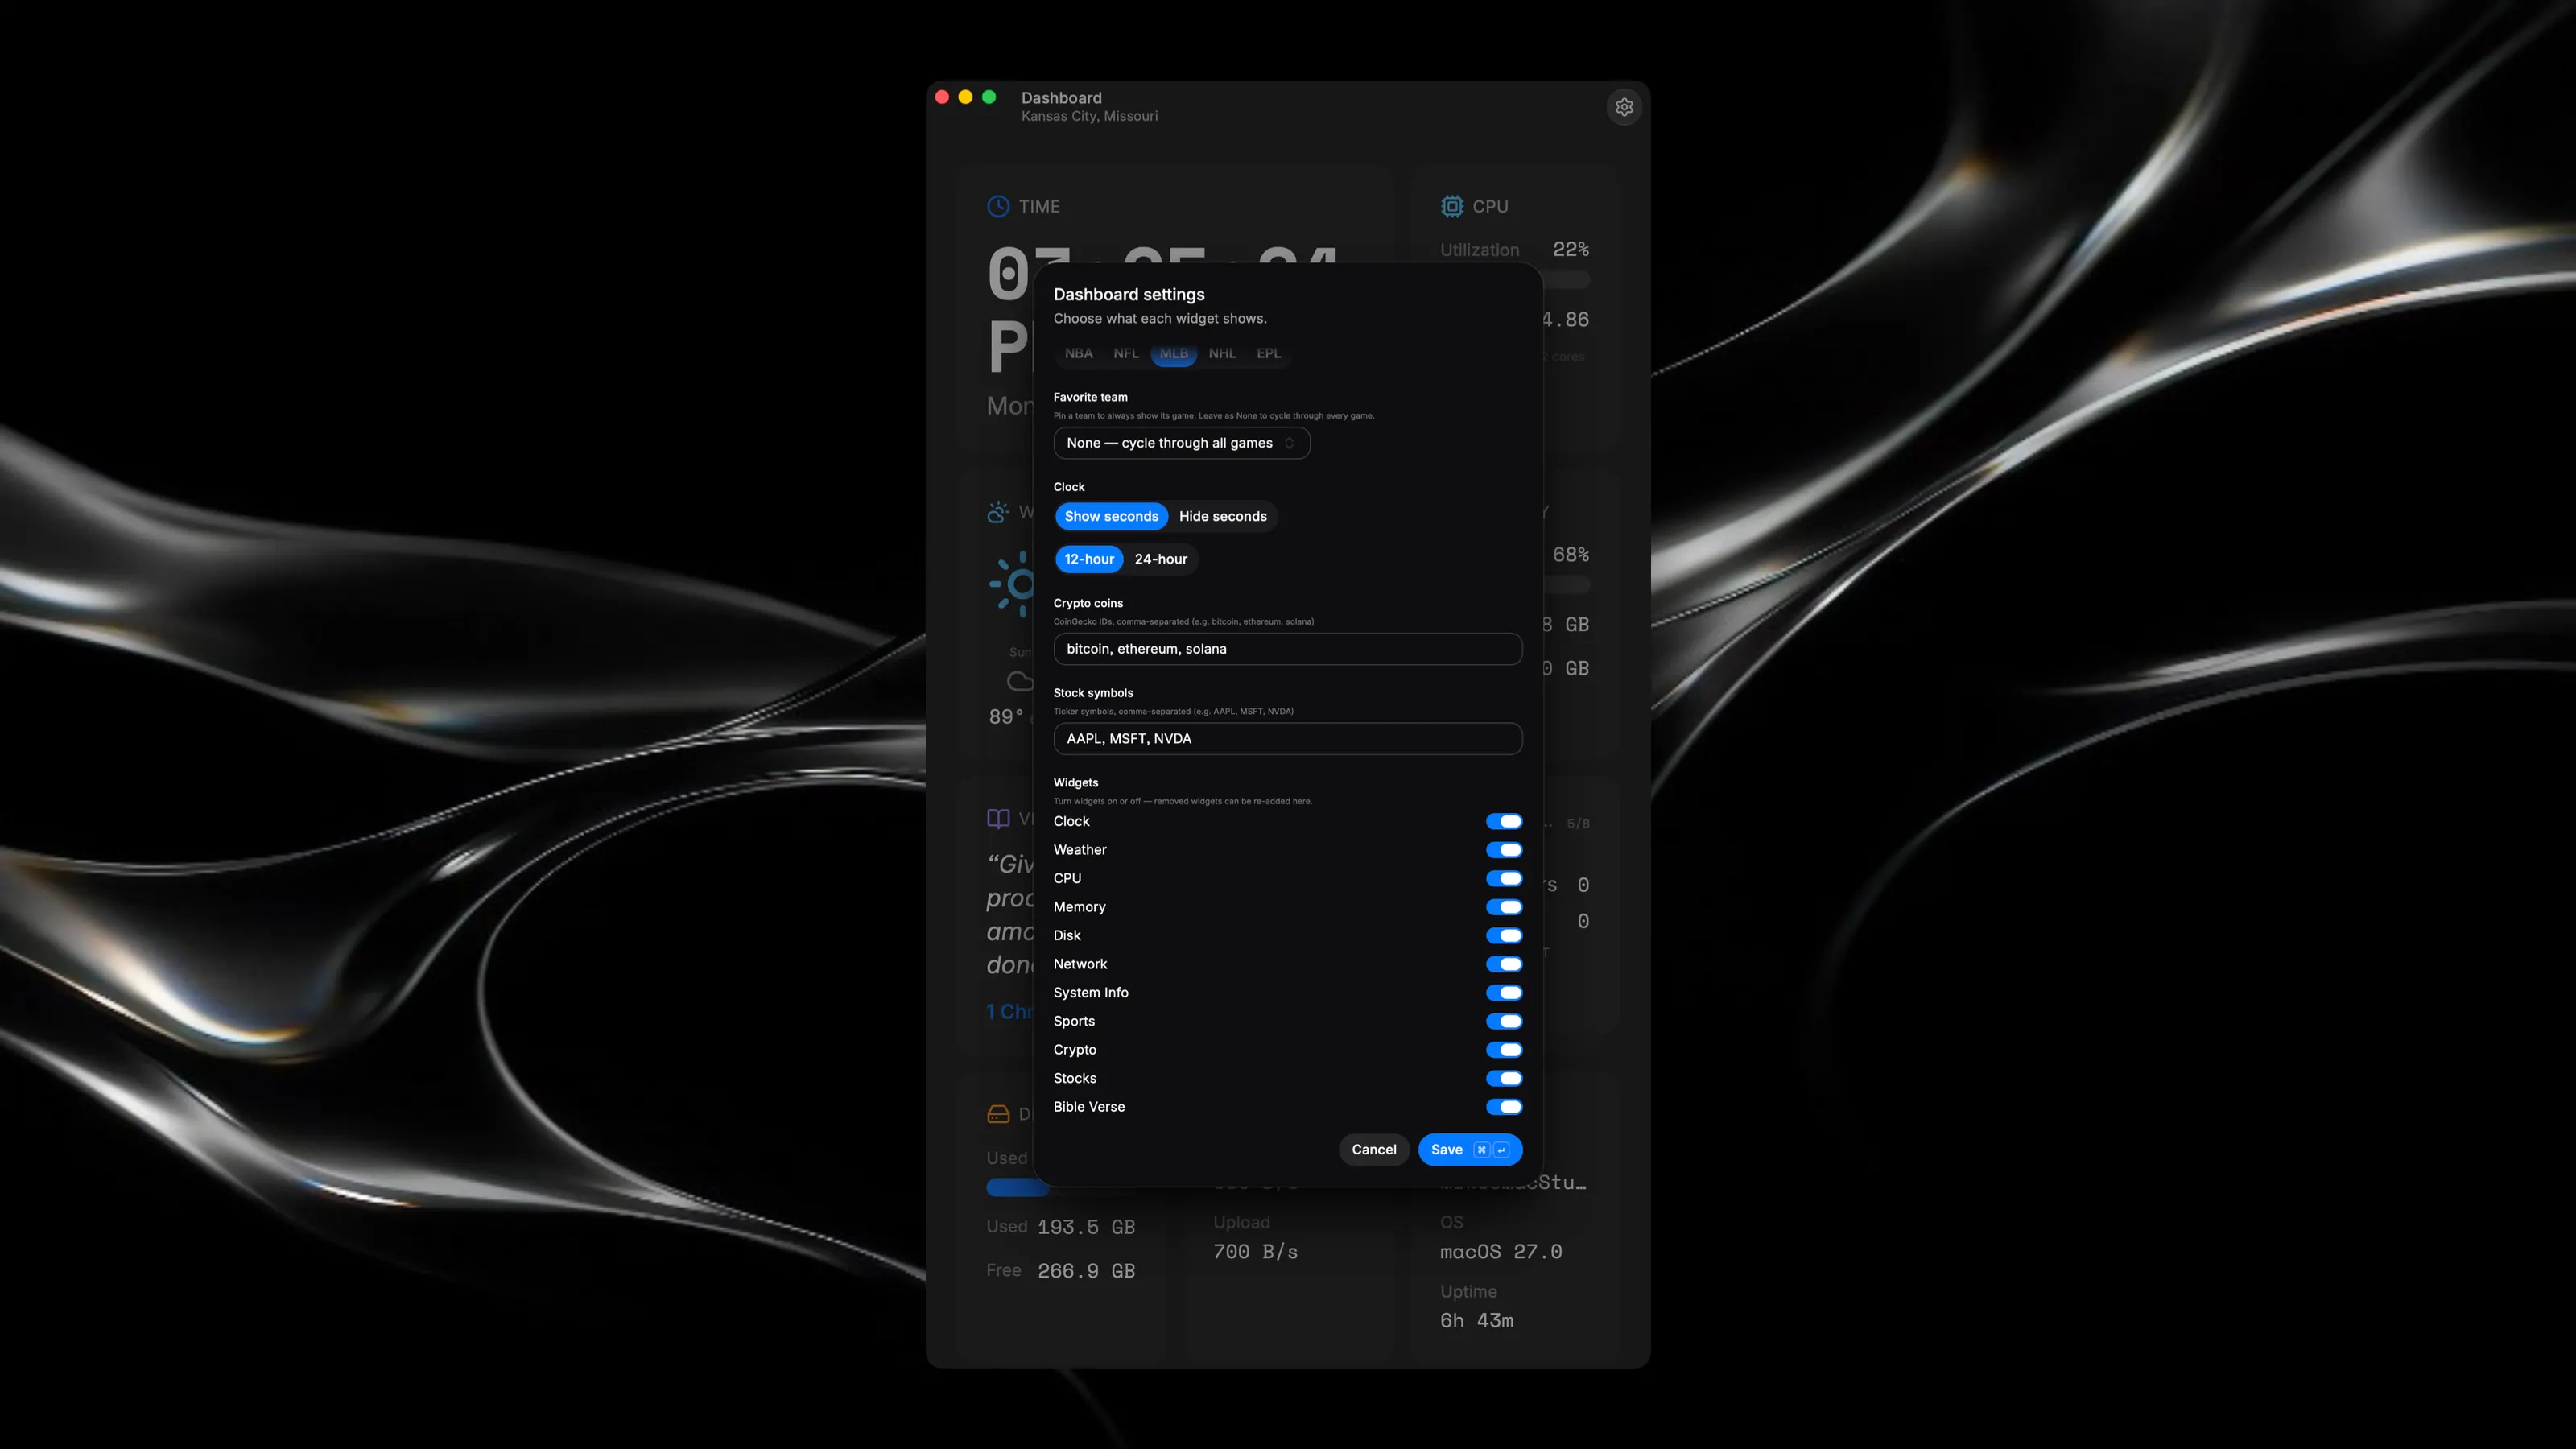Image resolution: width=2576 pixels, height=1449 pixels.
Task: Click the '193.5 GB' used disk value
Action: 1086,1227
